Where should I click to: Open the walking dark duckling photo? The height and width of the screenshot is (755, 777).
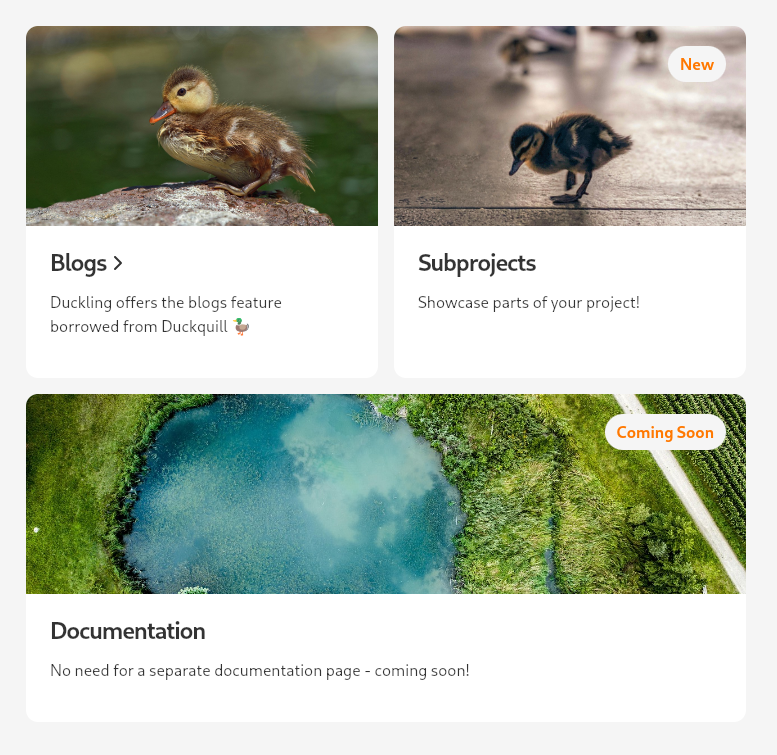click(x=570, y=126)
